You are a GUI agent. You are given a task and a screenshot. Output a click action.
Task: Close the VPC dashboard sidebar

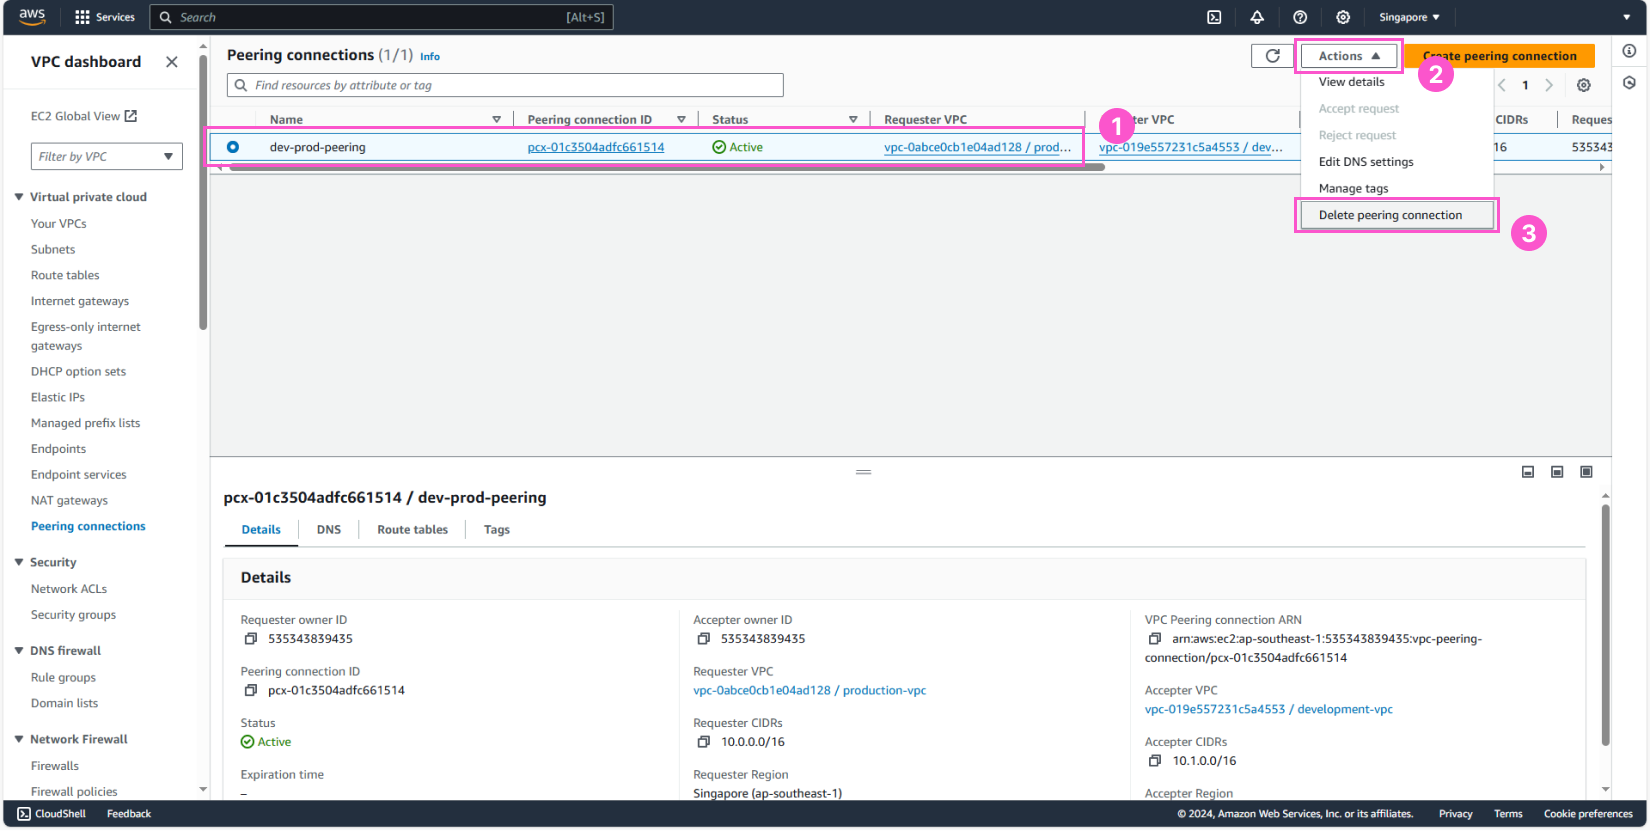[x=172, y=62]
